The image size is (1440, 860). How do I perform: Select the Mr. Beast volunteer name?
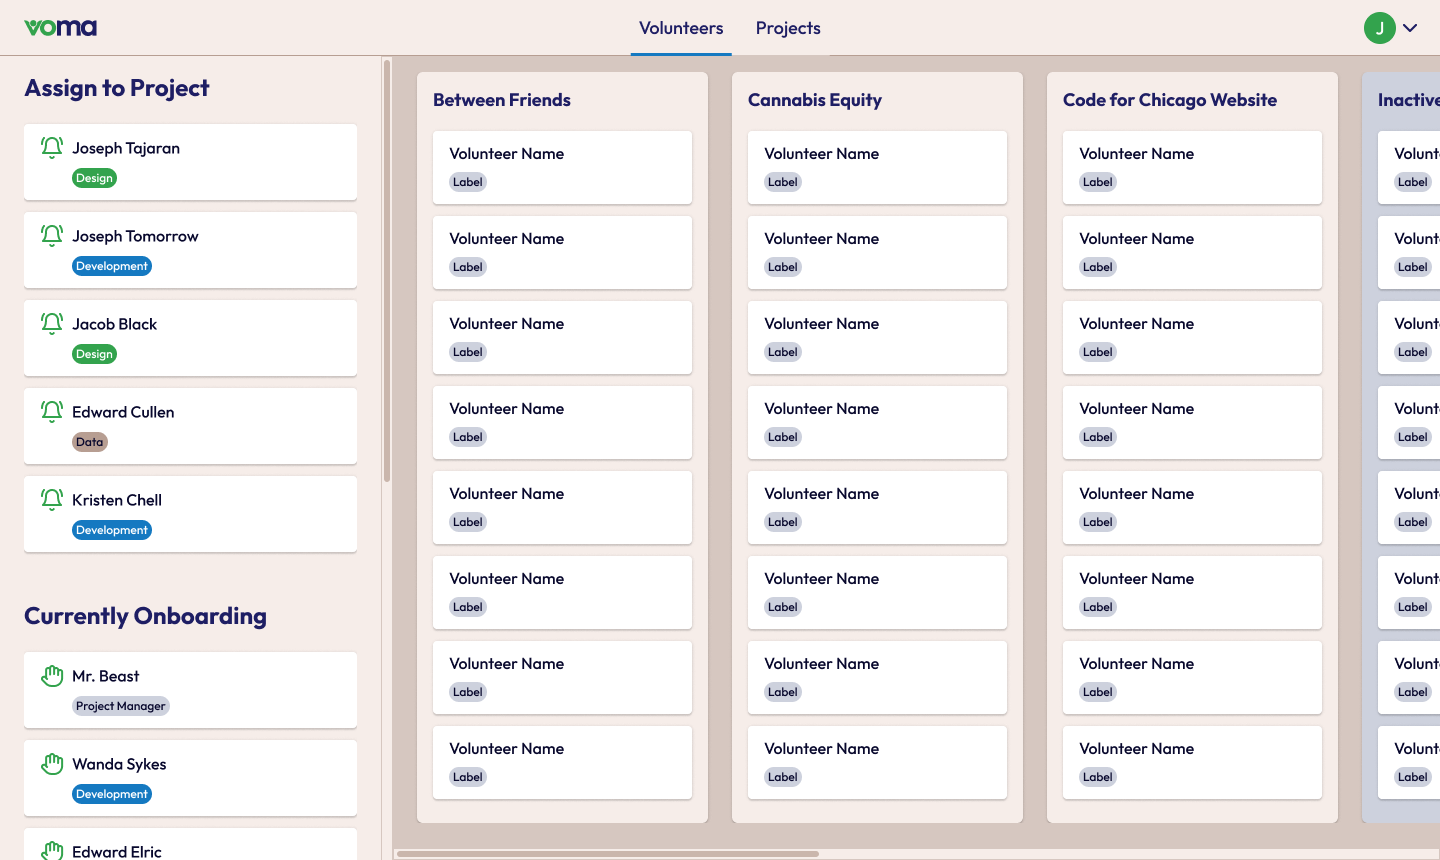[x=106, y=676]
